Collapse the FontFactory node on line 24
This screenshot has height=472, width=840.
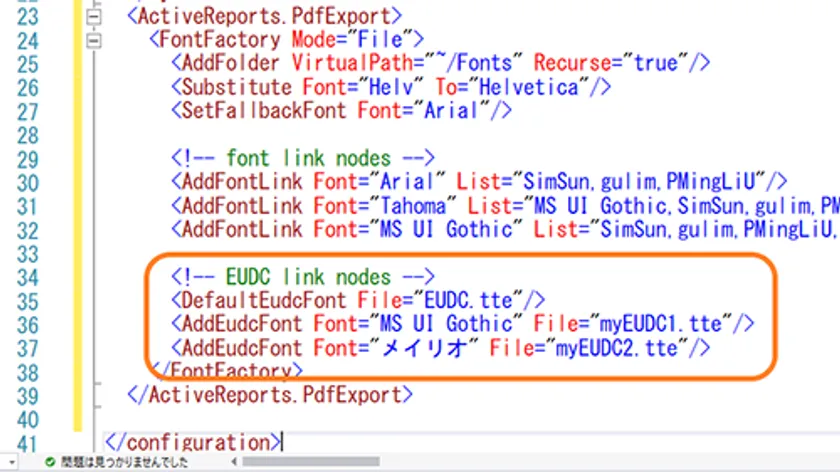(x=95, y=41)
